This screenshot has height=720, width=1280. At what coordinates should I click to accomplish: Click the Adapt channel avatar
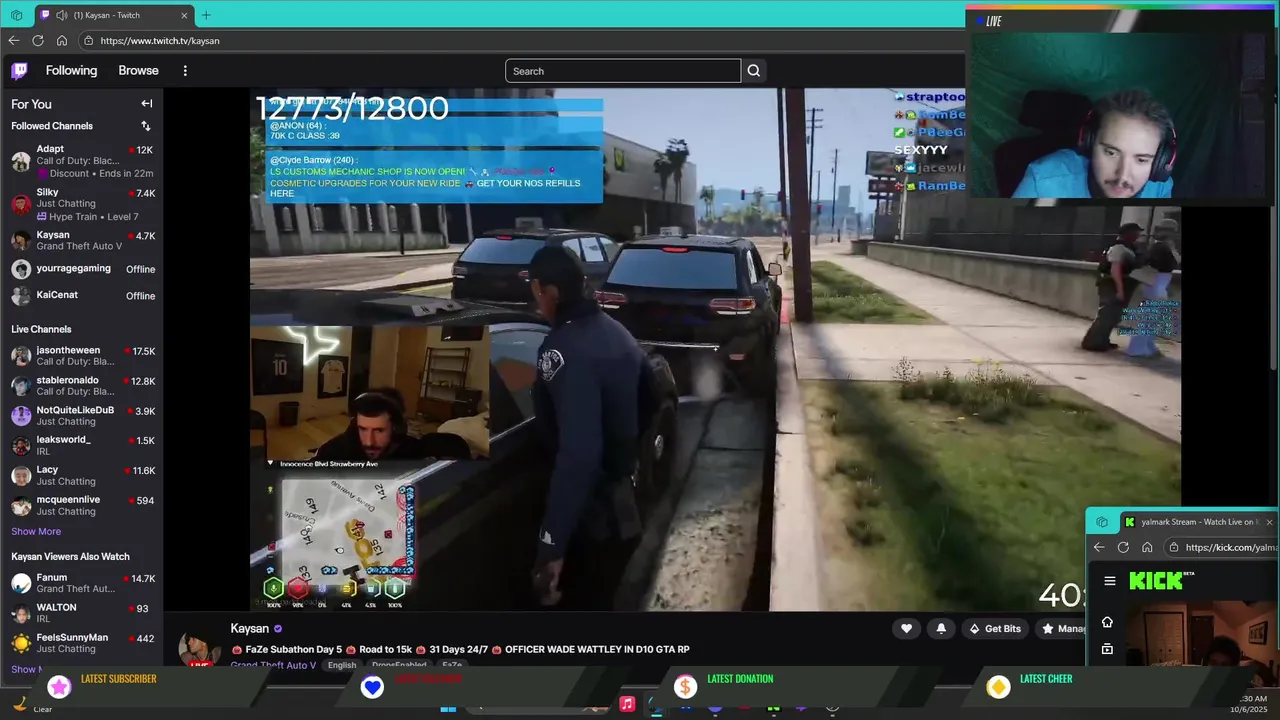[21, 161]
